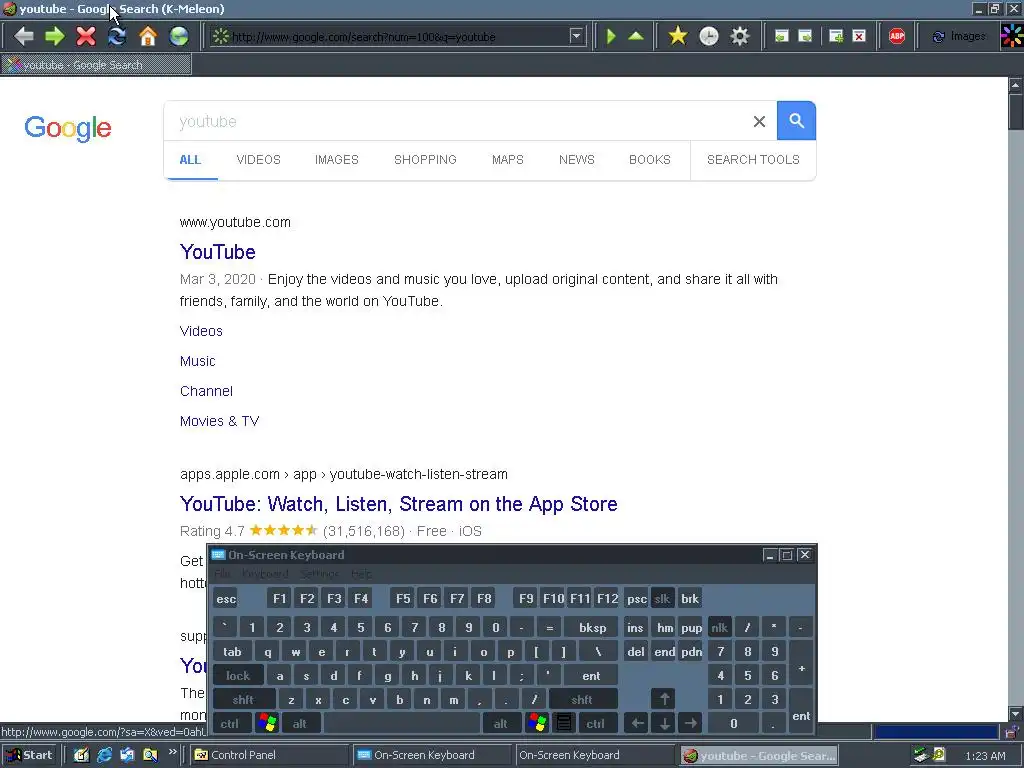Toggle the nlk (num lock) key

point(720,628)
